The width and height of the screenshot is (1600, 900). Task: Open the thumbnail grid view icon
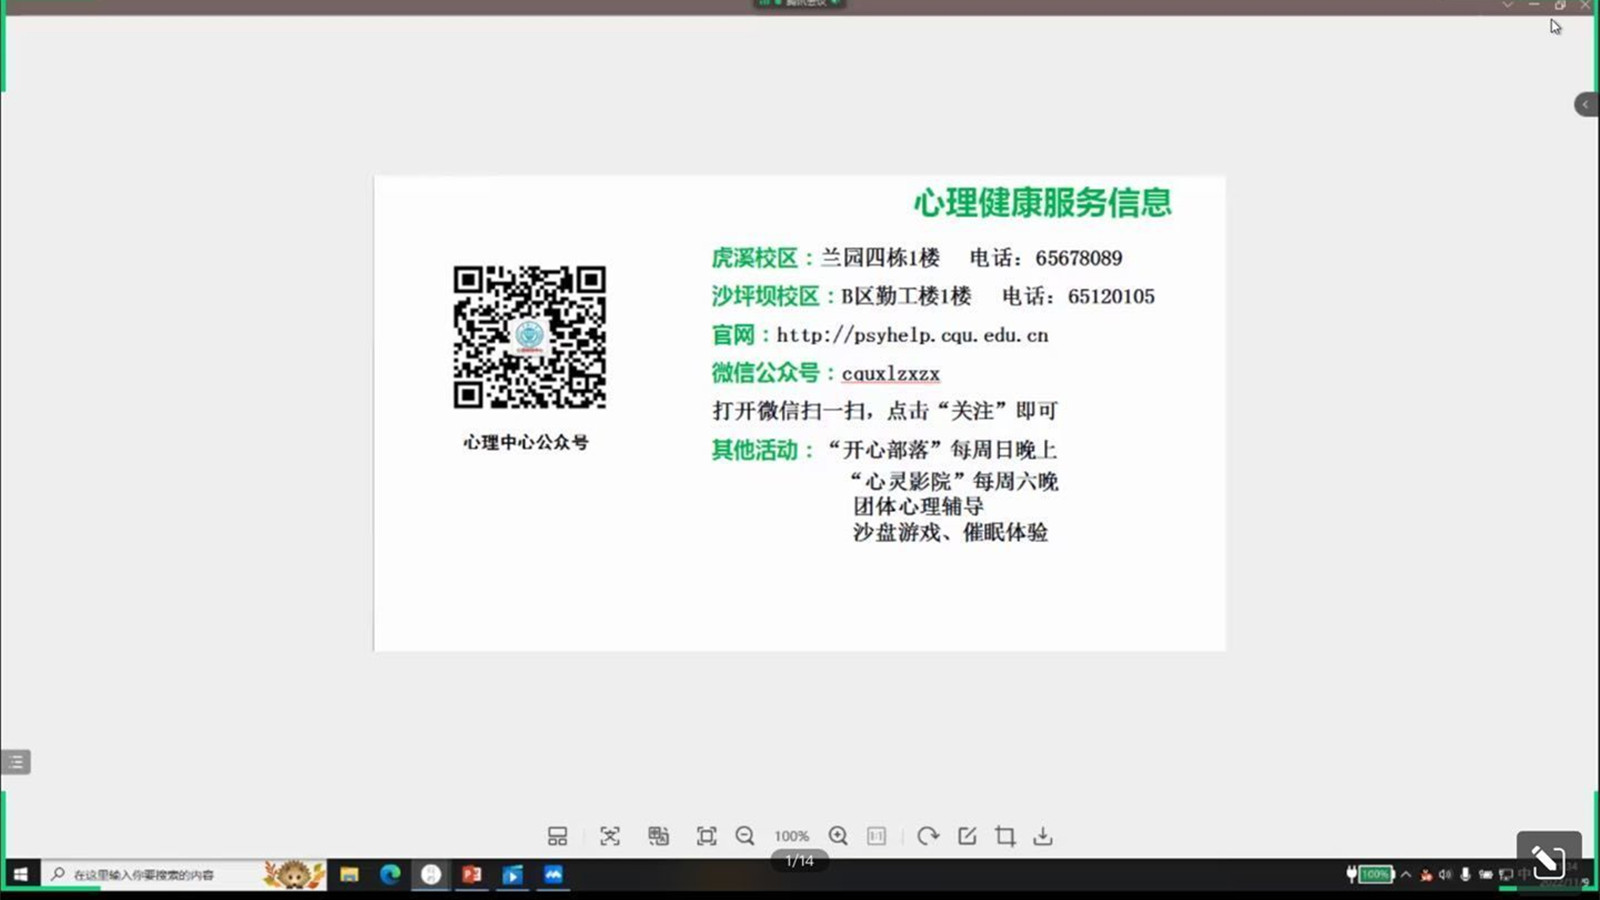(x=557, y=836)
